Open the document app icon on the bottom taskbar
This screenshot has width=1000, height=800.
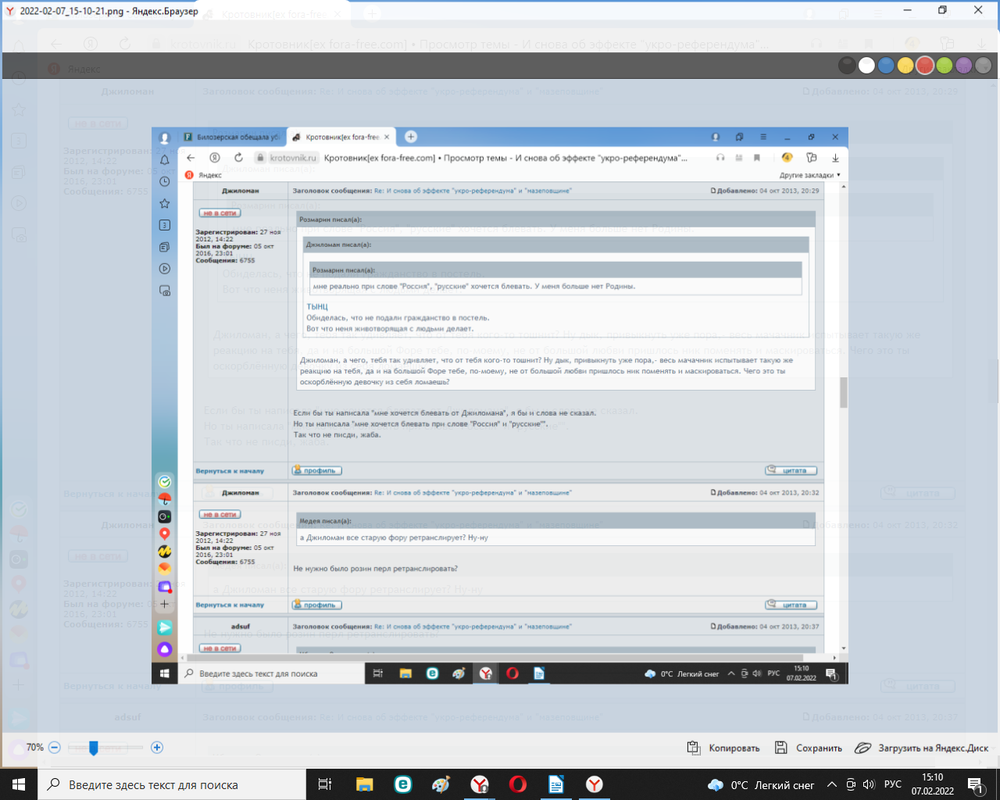pos(556,785)
